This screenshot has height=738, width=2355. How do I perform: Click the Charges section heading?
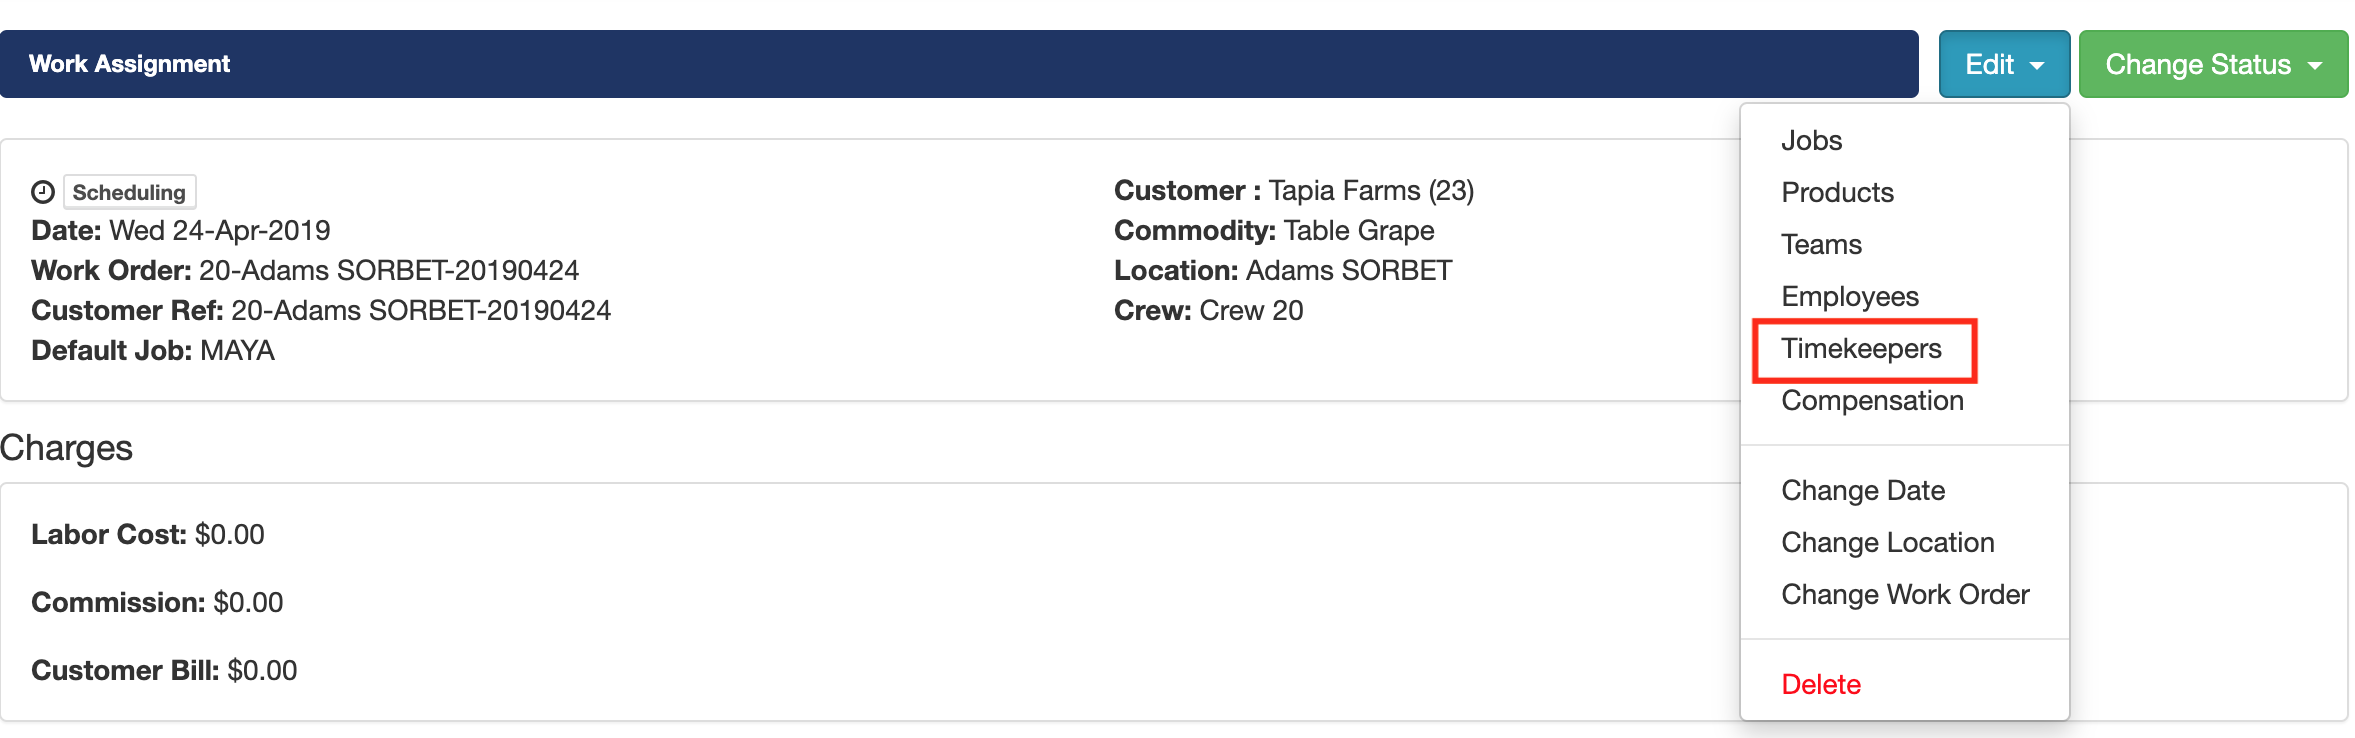coord(66,448)
